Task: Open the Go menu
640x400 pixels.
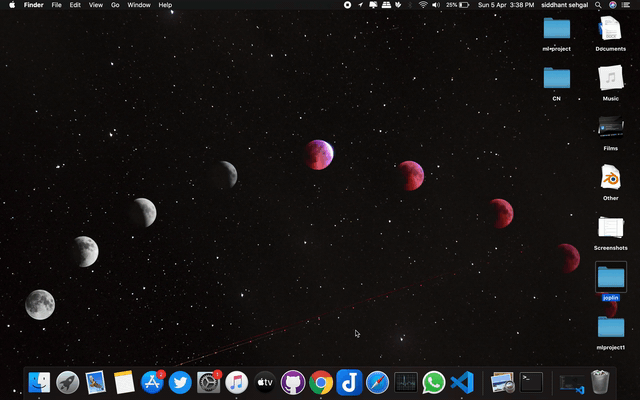Action: point(115,5)
